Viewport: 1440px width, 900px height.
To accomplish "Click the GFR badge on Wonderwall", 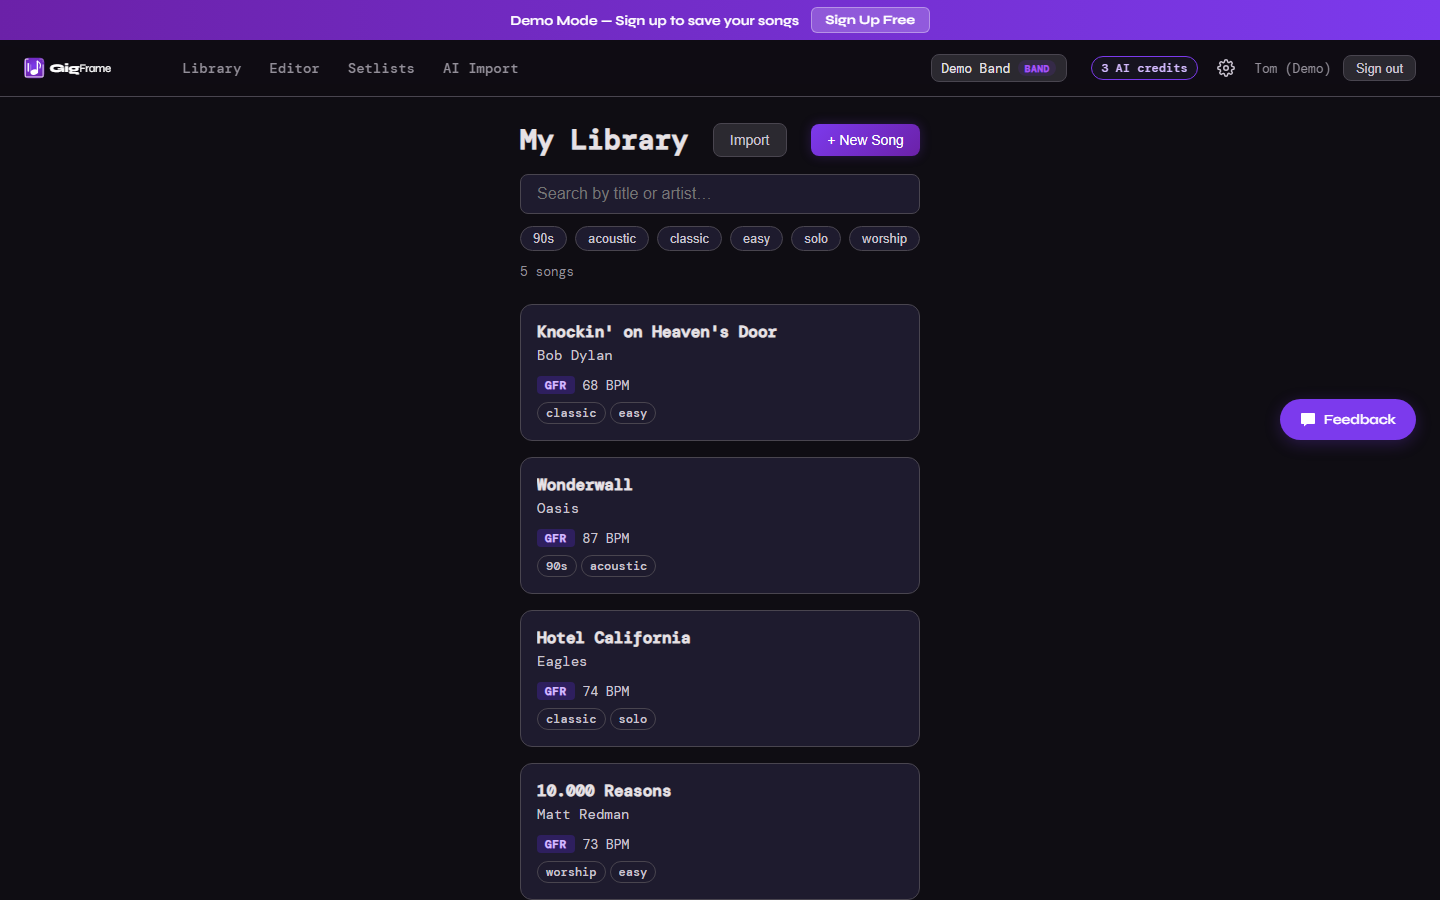I will pyautogui.click(x=556, y=538).
